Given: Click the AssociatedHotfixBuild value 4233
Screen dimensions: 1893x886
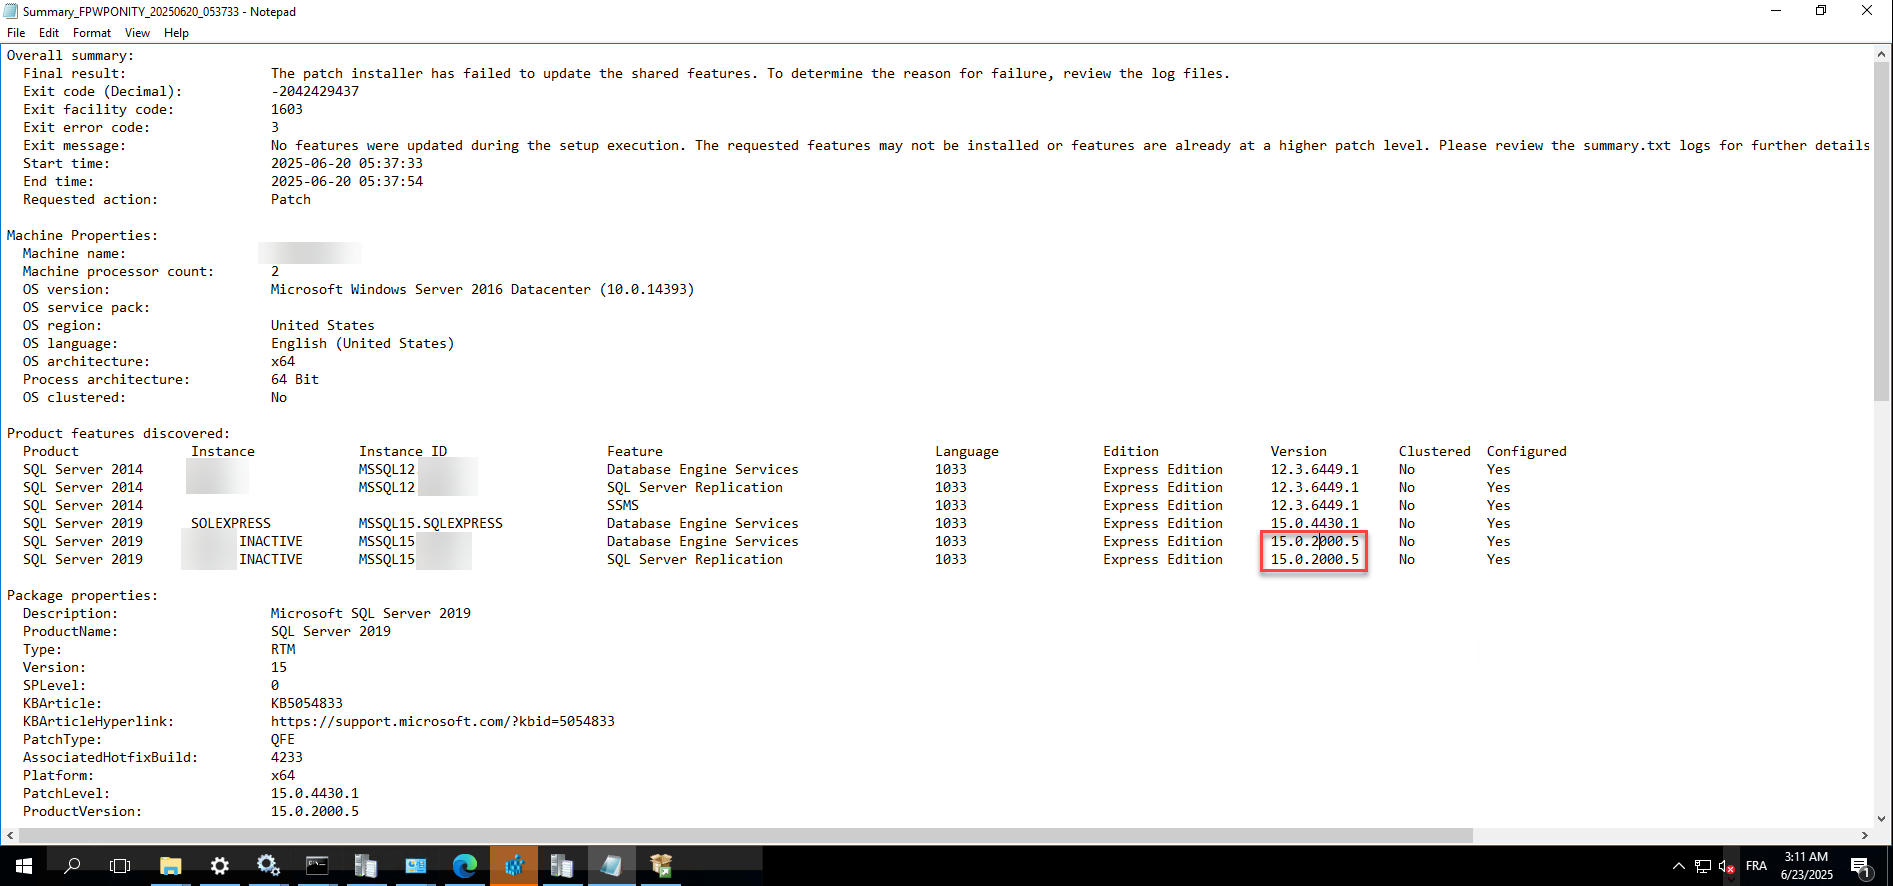Looking at the screenshot, I should pos(287,757).
